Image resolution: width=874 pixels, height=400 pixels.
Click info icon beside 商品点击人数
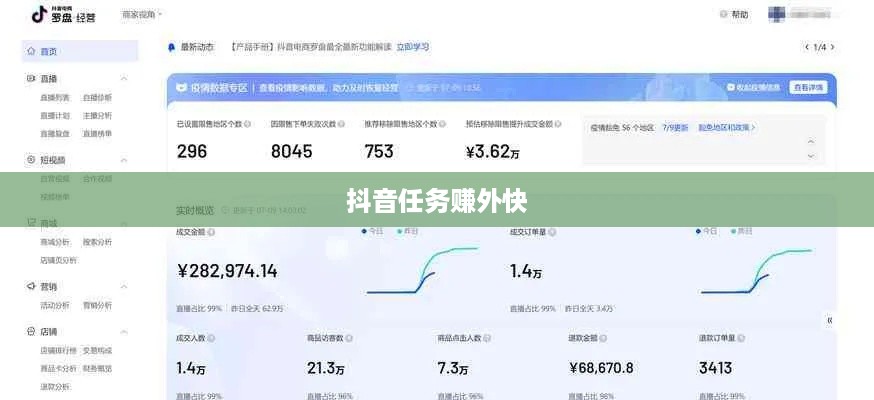[487, 338]
